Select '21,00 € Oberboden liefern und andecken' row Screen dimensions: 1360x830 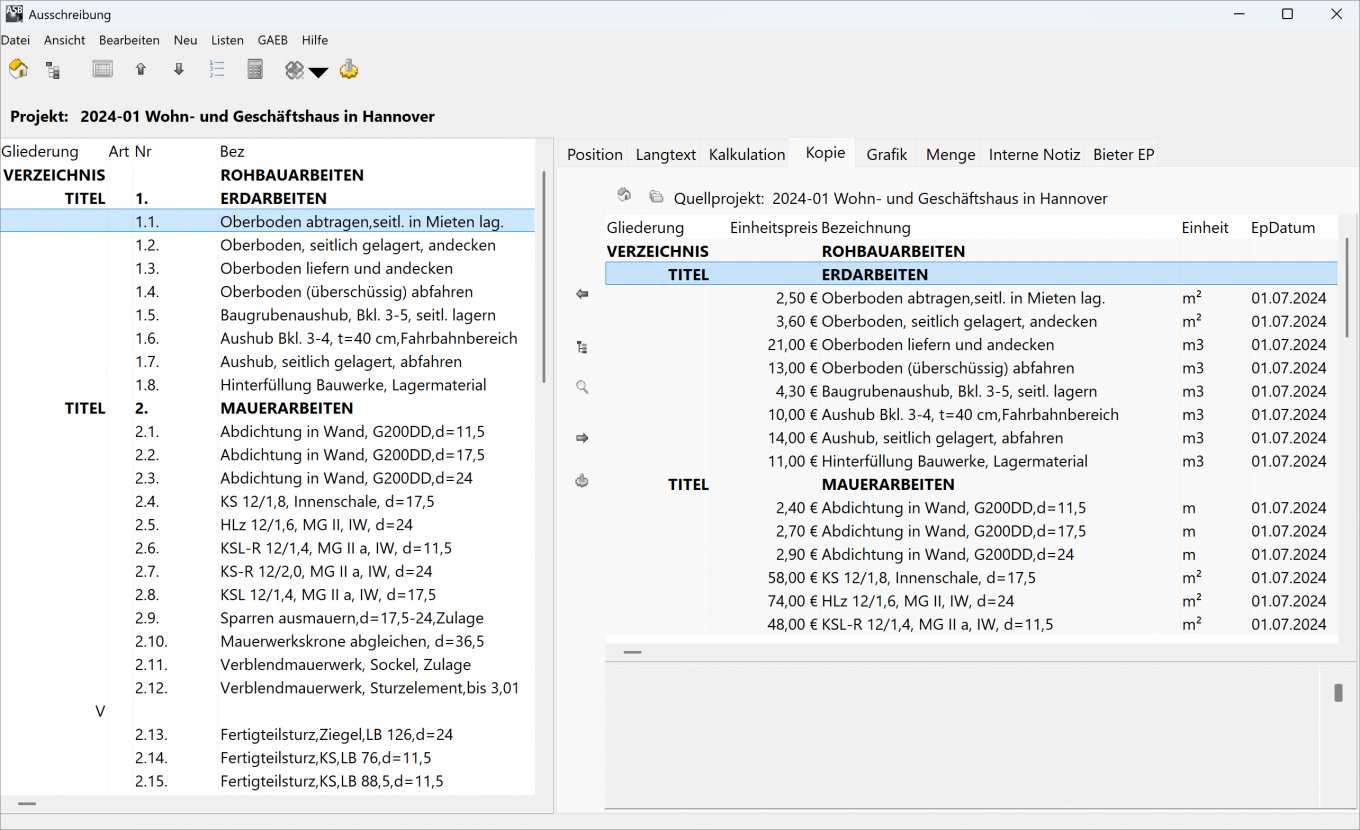click(x=971, y=344)
